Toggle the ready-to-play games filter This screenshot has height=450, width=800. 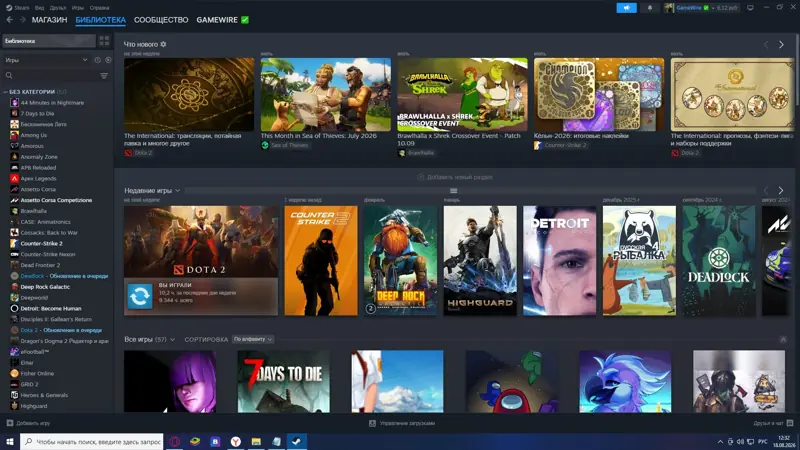click(x=108, y=60)
